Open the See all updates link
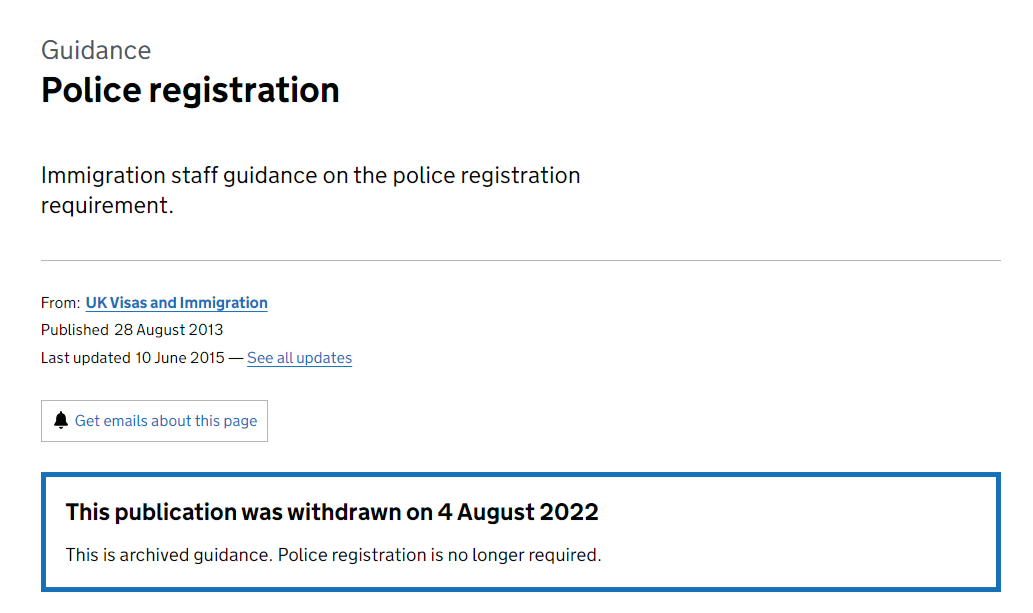This screenshot has width=1033, height=613. click(299, 358)
